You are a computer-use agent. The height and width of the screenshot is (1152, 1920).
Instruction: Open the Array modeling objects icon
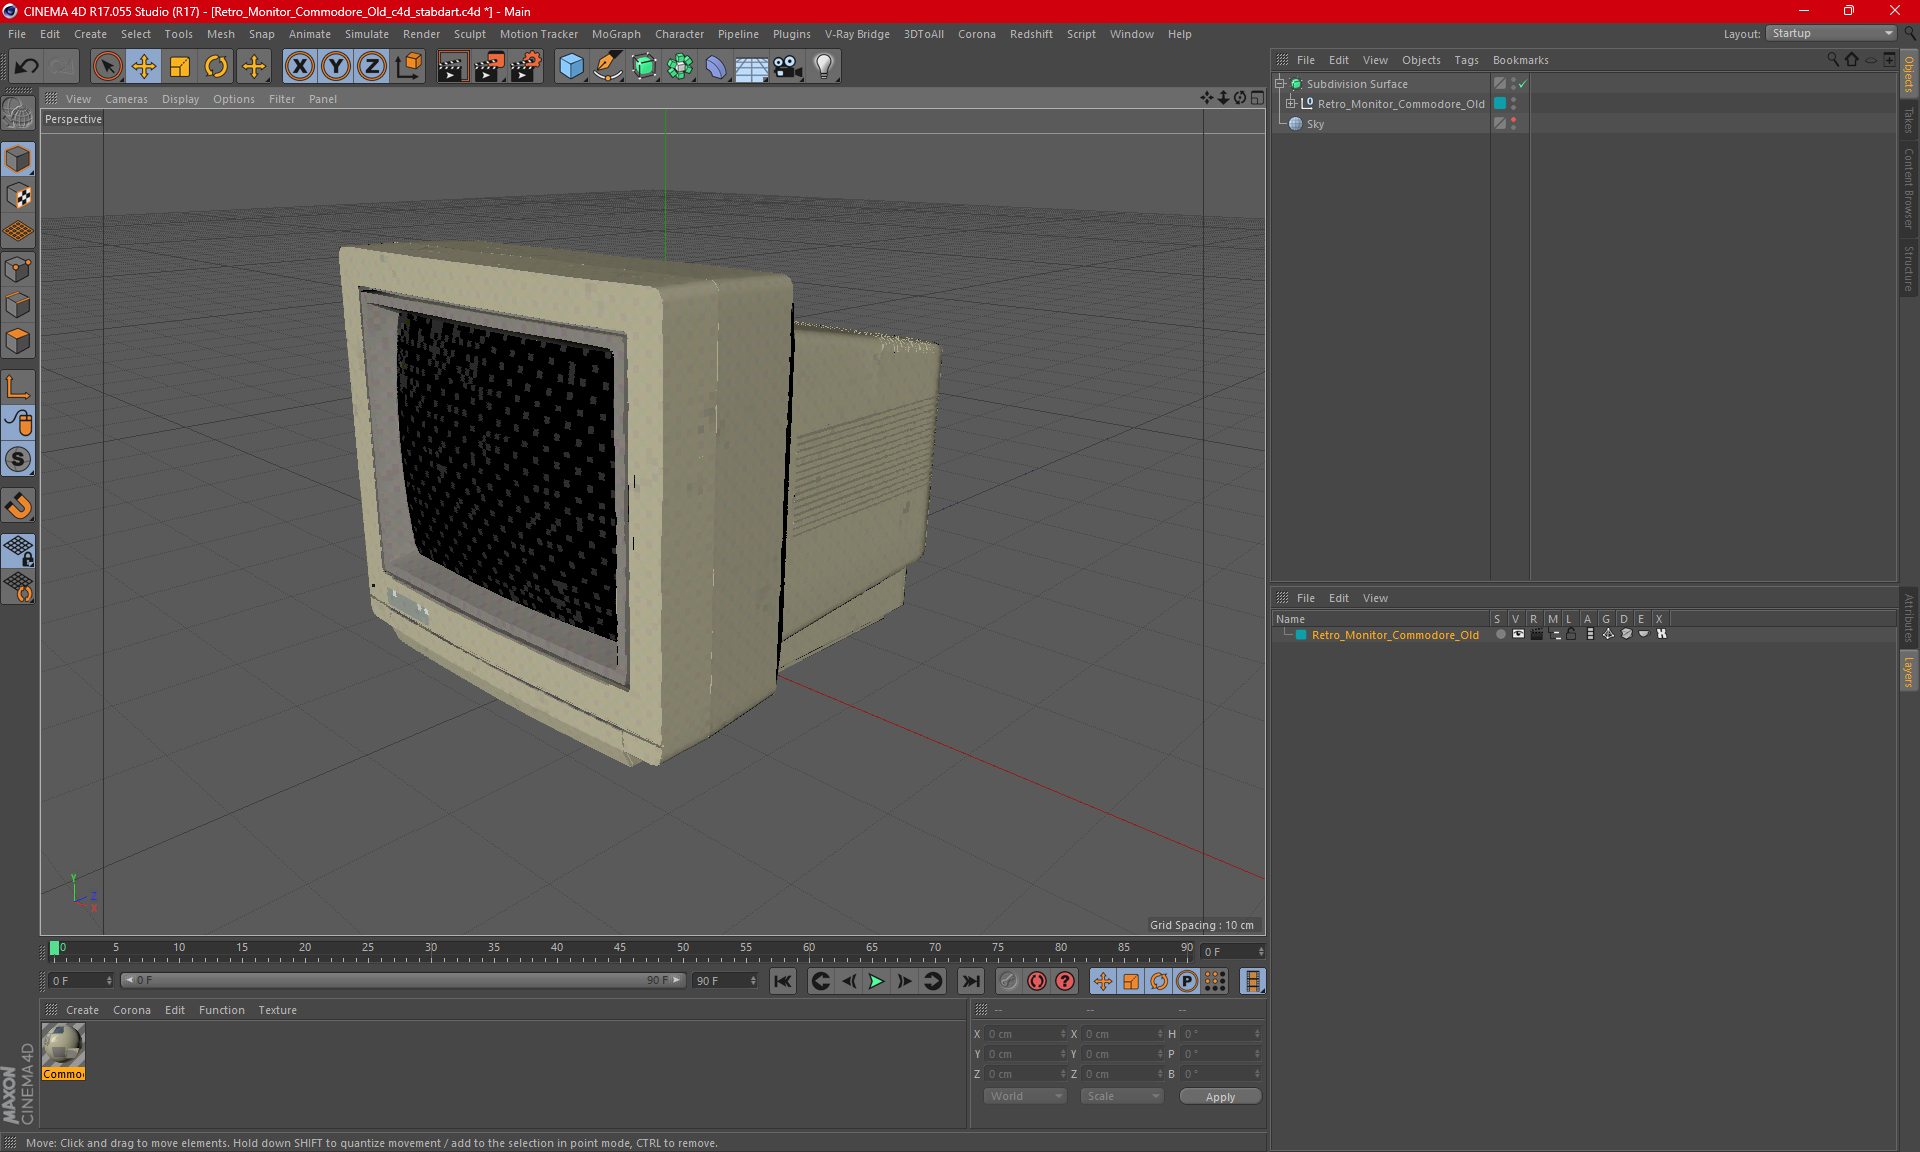(680, 66)
